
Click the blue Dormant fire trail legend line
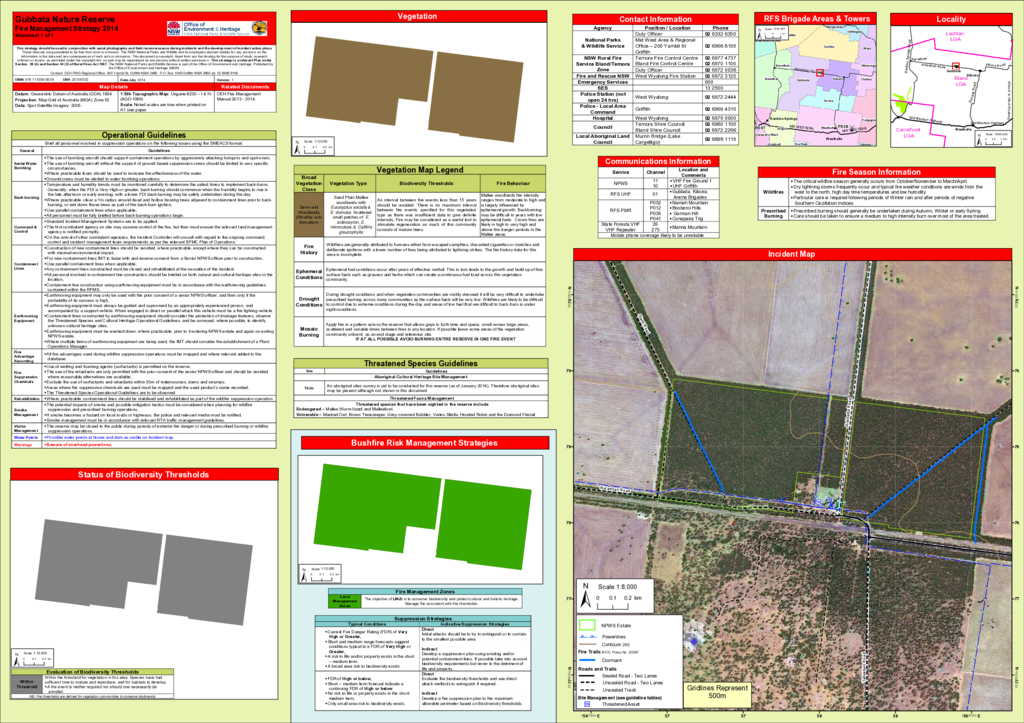point(588,660)
